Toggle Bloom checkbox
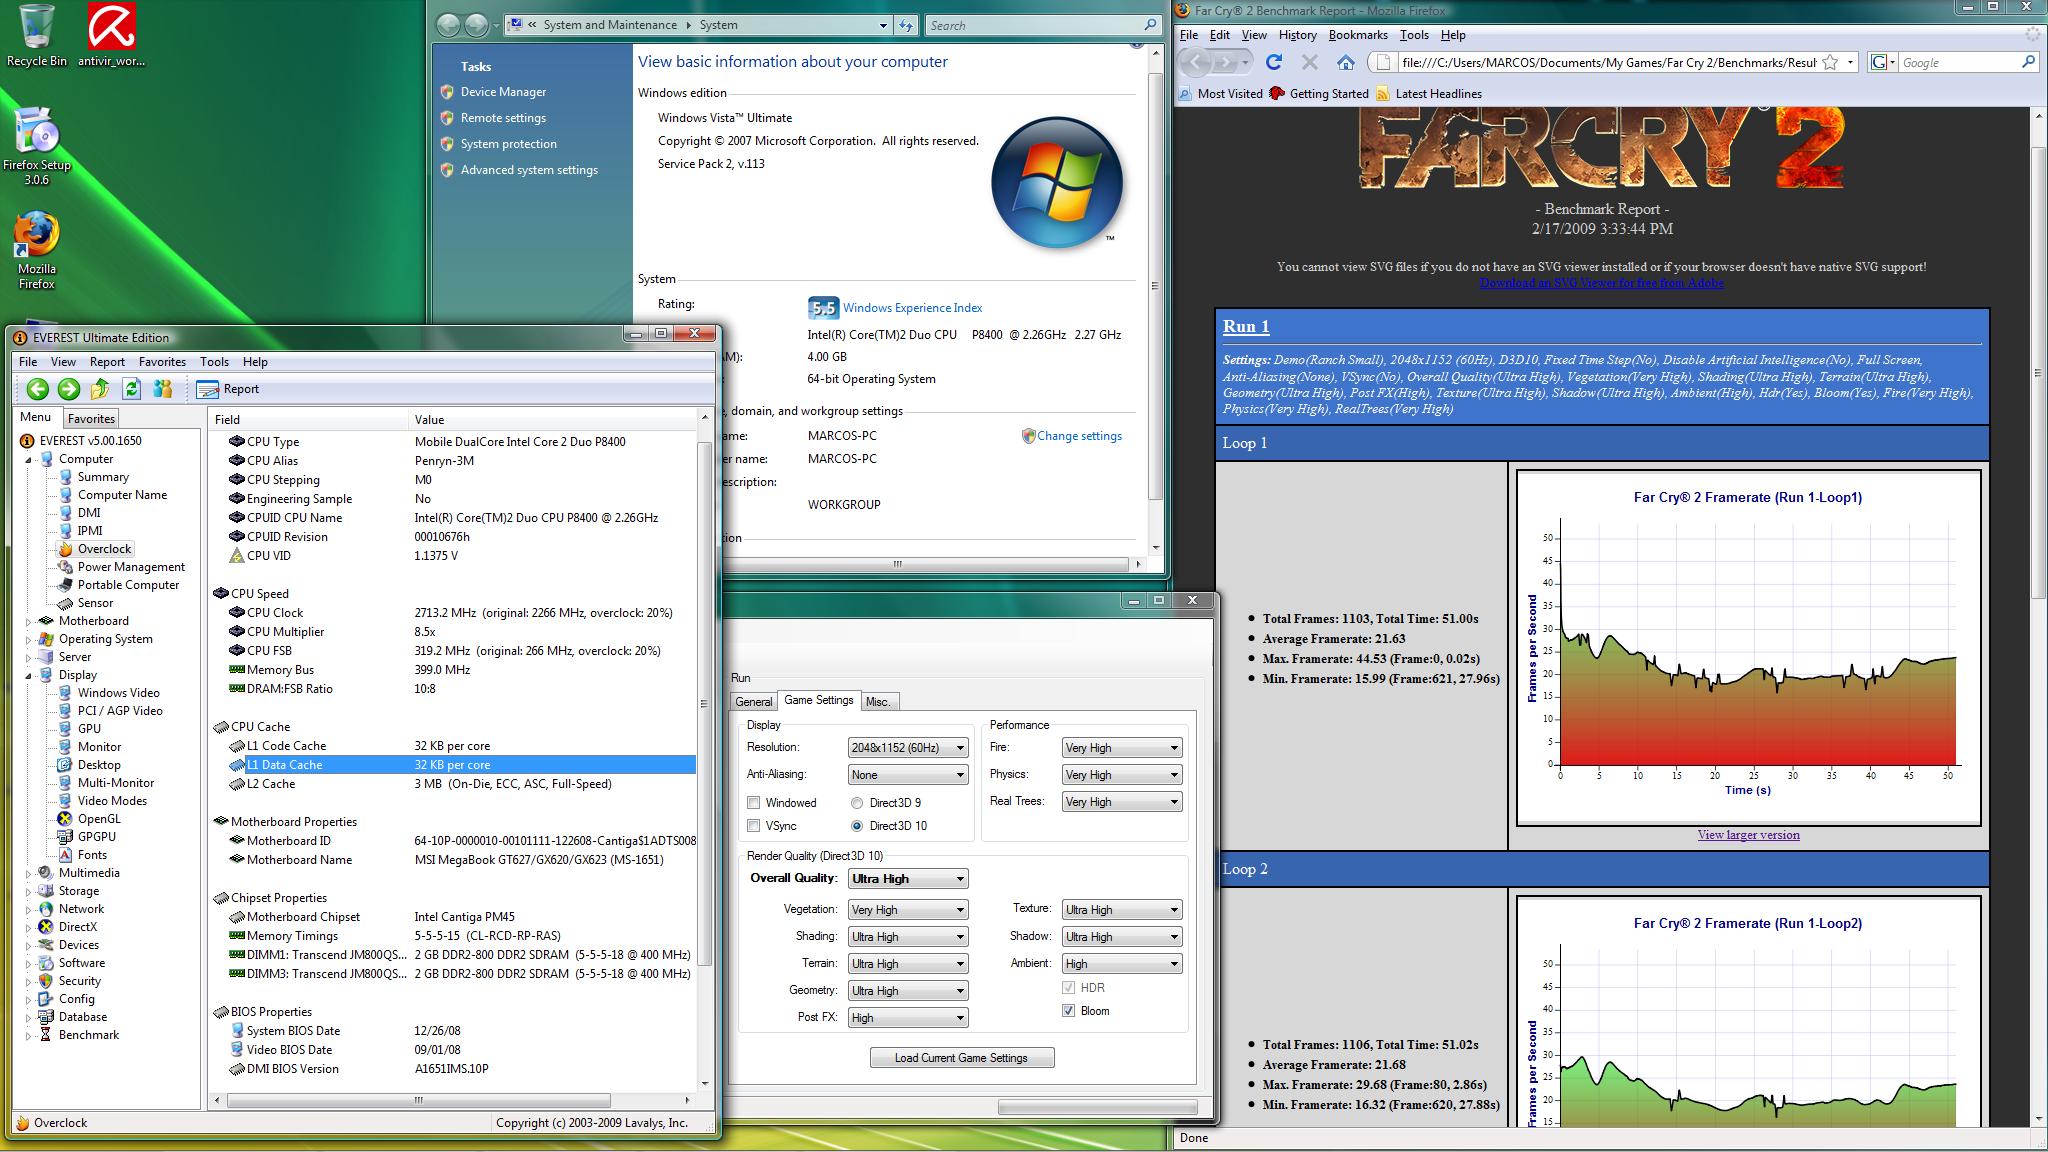2048x1152 pixels. point(1069,1011)
